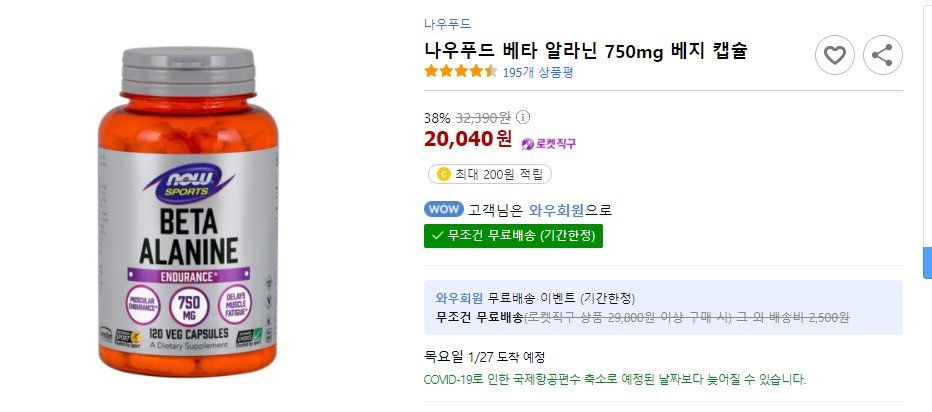Open the 나우푸드 brand link
932x412 pixels.
pyautogui.click(x=448, y=24)
